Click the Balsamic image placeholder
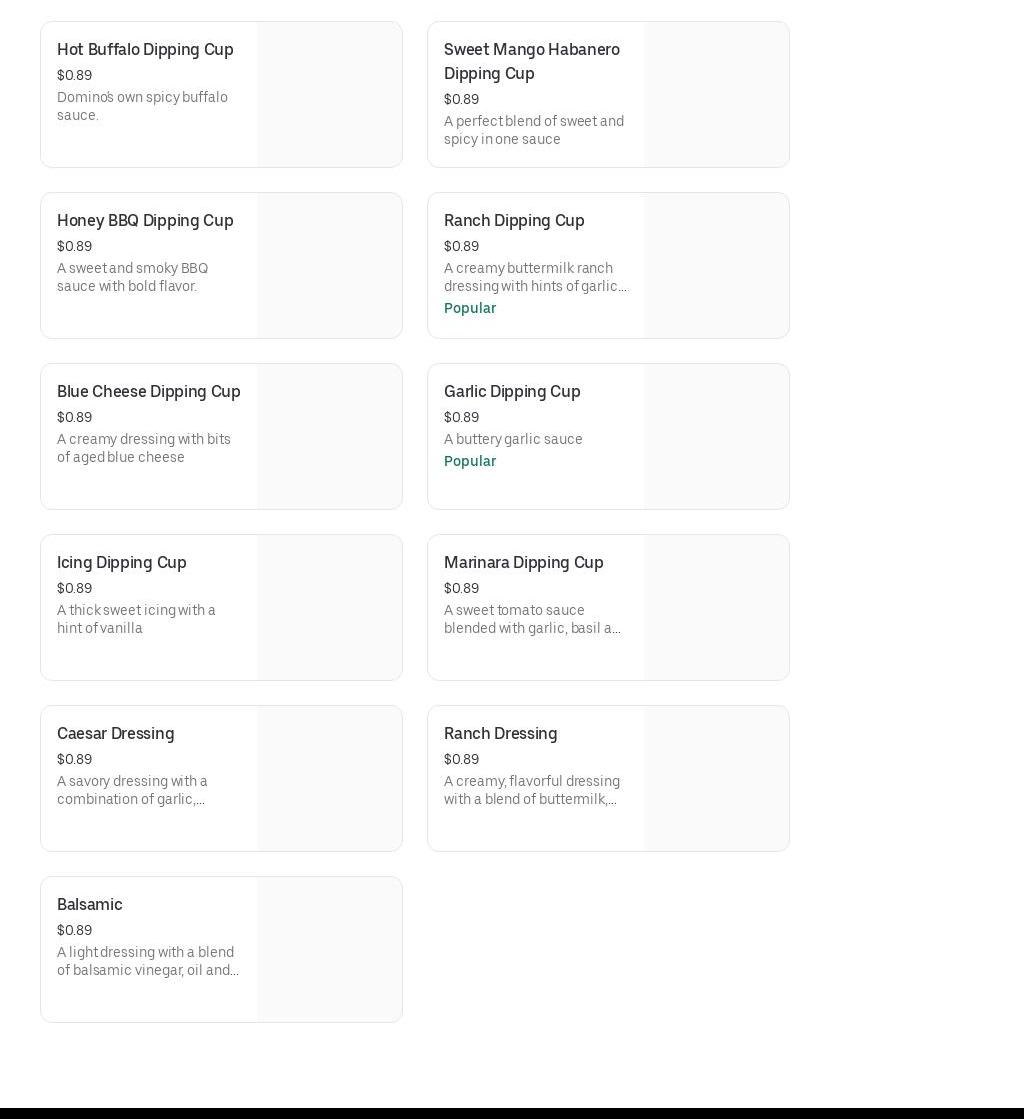This screenshot has width=1024, height=1119. coord(329,950)
